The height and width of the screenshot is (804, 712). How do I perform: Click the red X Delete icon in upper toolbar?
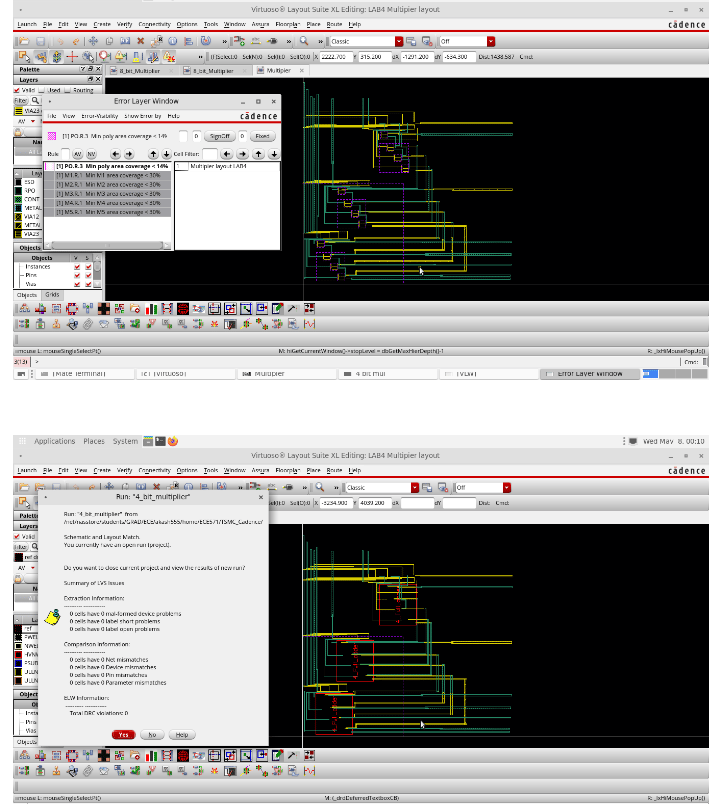click(140, 41)
